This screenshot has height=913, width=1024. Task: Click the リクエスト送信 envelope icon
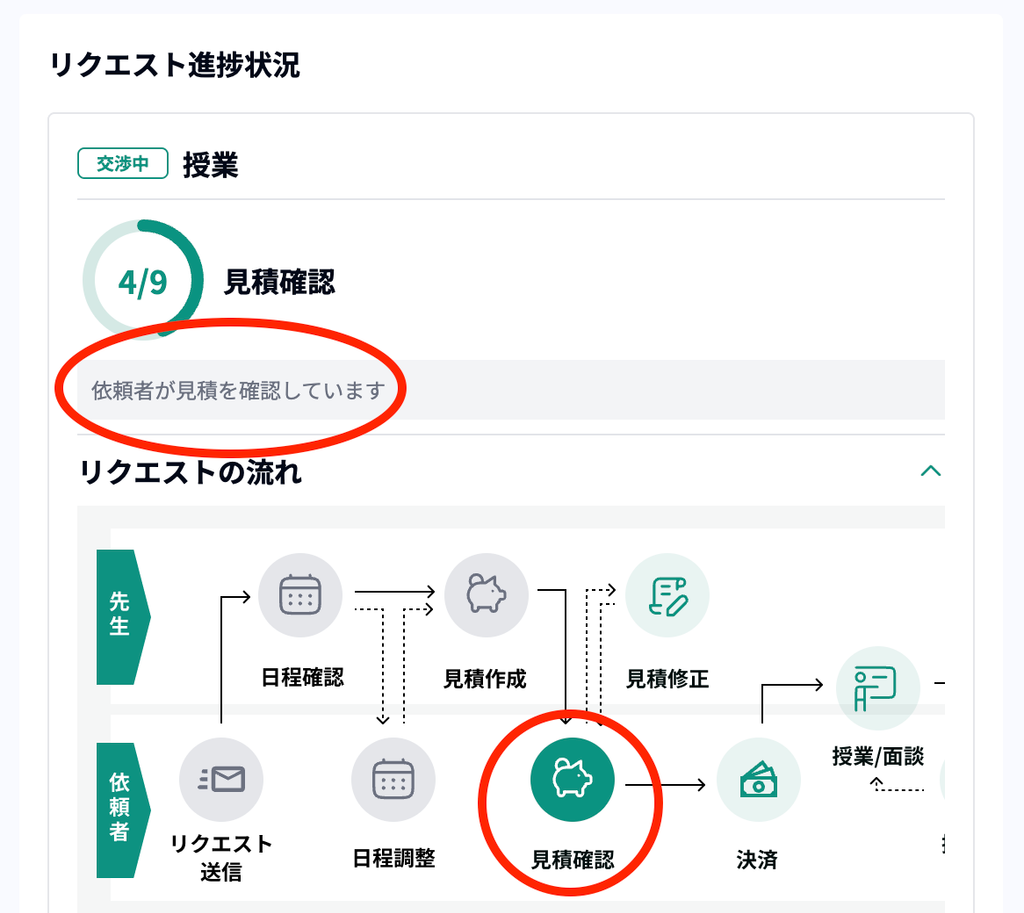tap(221, 779)
